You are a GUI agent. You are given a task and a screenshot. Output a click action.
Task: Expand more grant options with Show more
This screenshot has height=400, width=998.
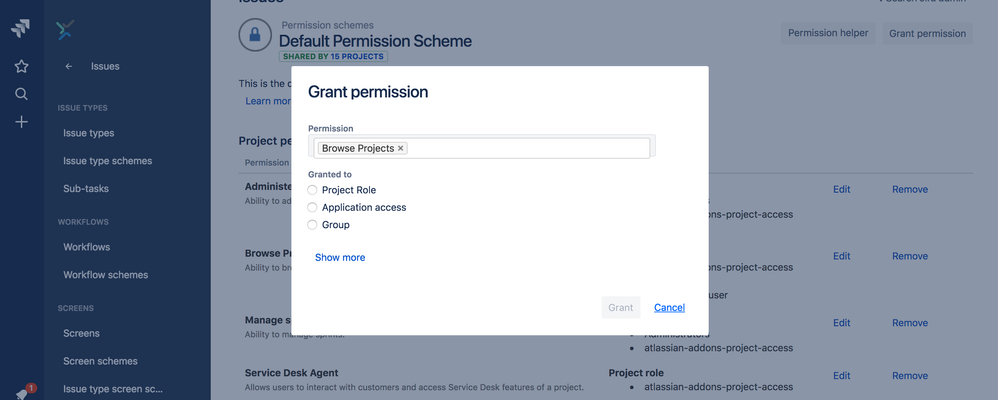pos(340,257)
